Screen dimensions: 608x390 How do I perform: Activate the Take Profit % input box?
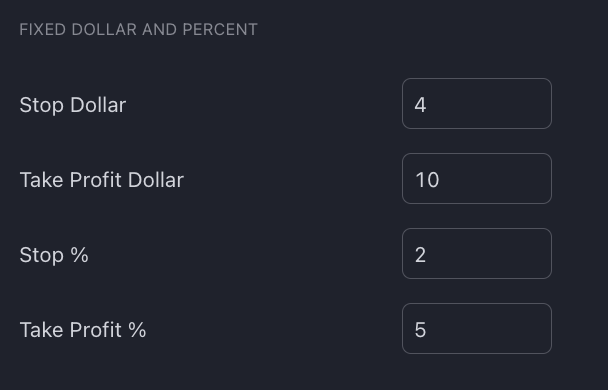pos(477,328)
